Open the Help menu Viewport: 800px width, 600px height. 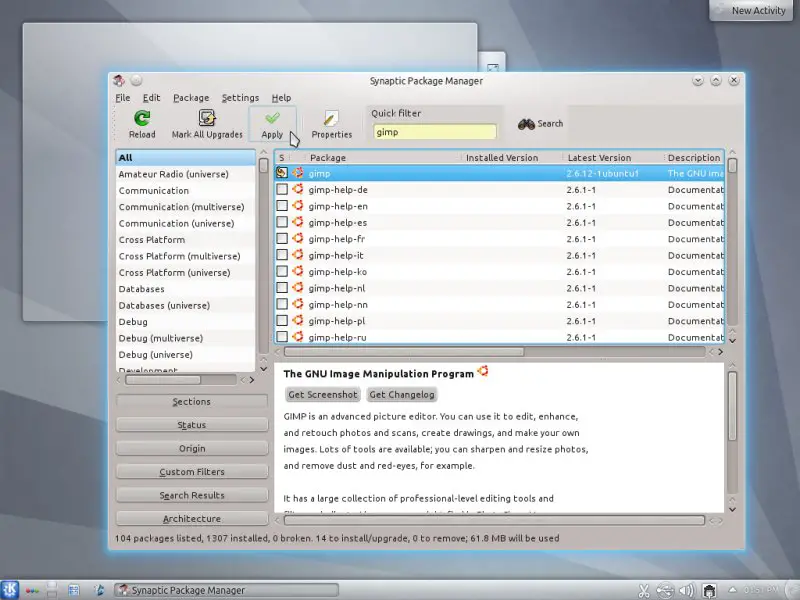281,97
